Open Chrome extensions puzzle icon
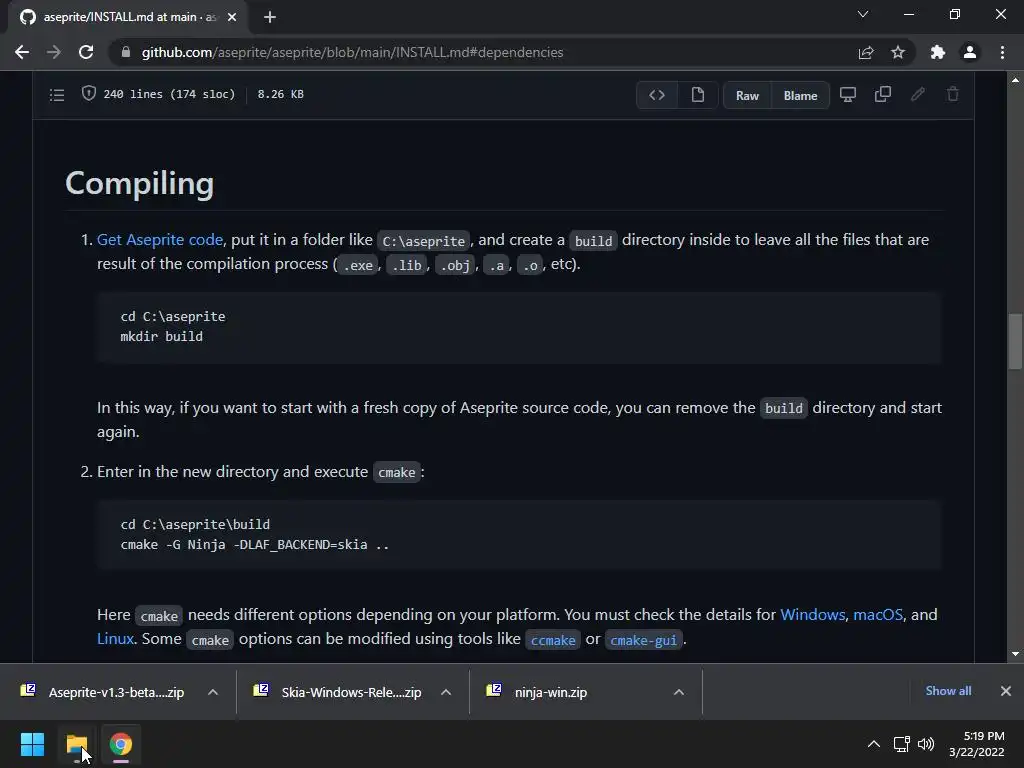 938,52
